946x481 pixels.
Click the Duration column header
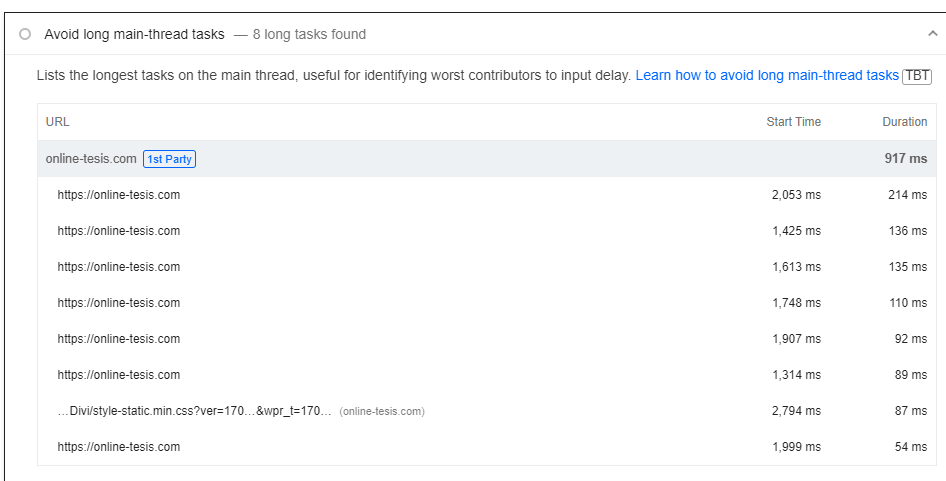click(x=904, y=122)
